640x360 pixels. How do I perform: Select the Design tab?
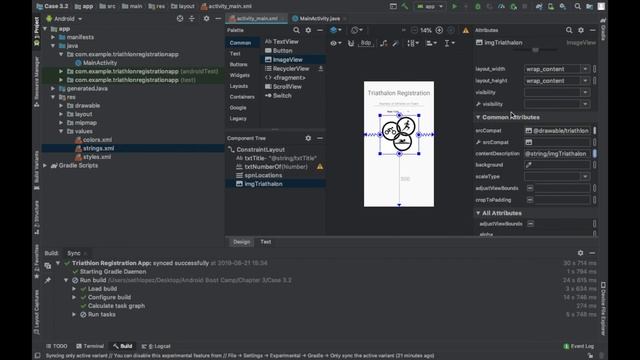[x=241, y=242]
